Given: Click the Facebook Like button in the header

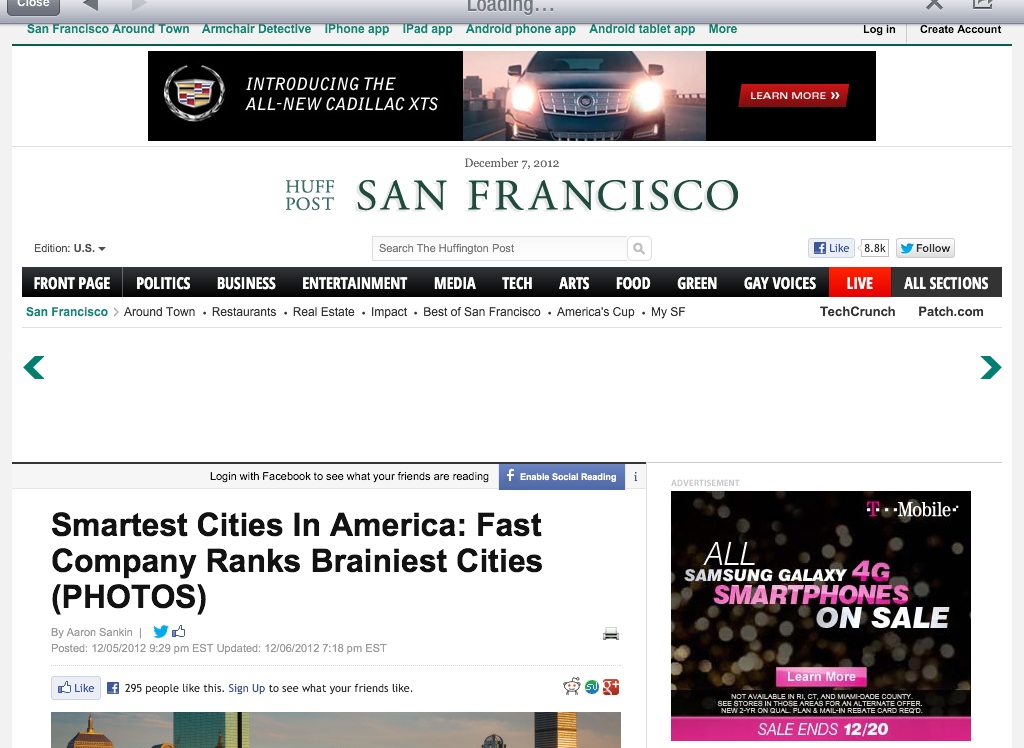Looking at the screenshot, I should pos(831,248).
